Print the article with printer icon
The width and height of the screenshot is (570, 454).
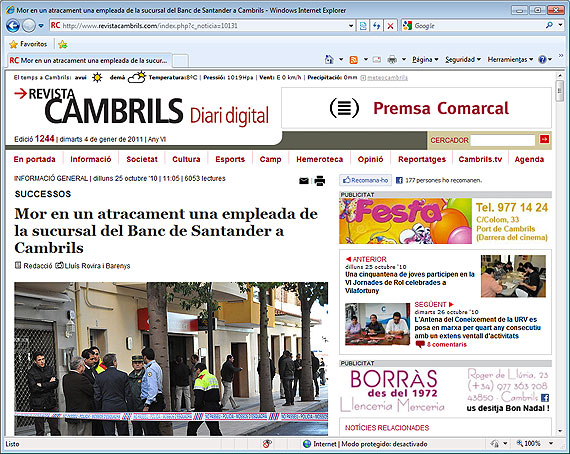pos(320,181)
